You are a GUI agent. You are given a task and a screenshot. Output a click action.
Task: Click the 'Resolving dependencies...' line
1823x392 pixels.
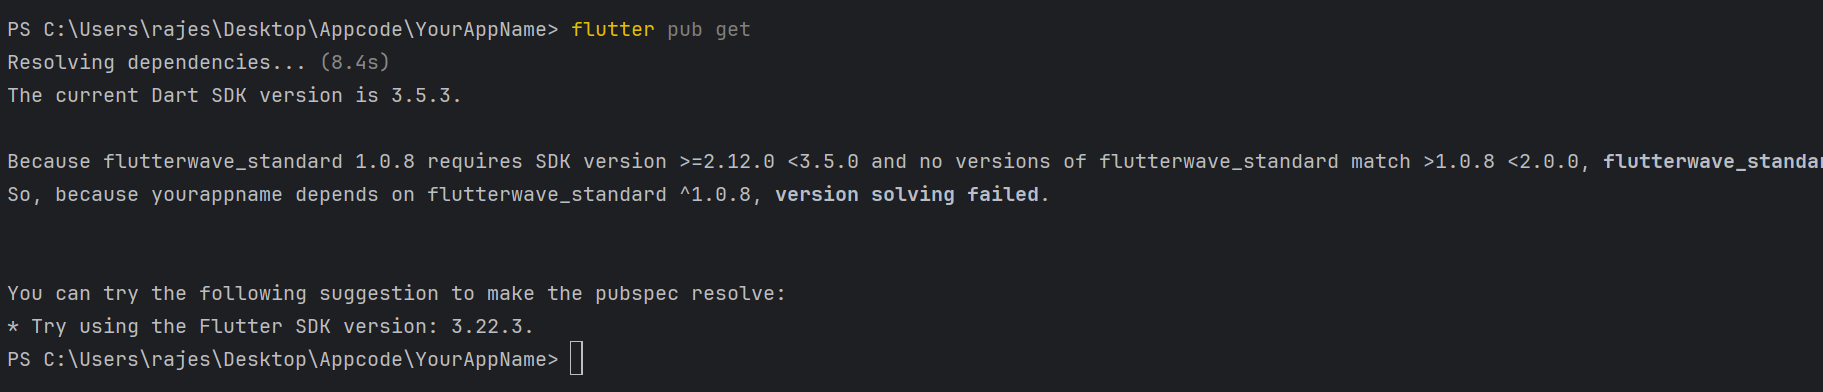pyautogui.click(x=157, y=63)
